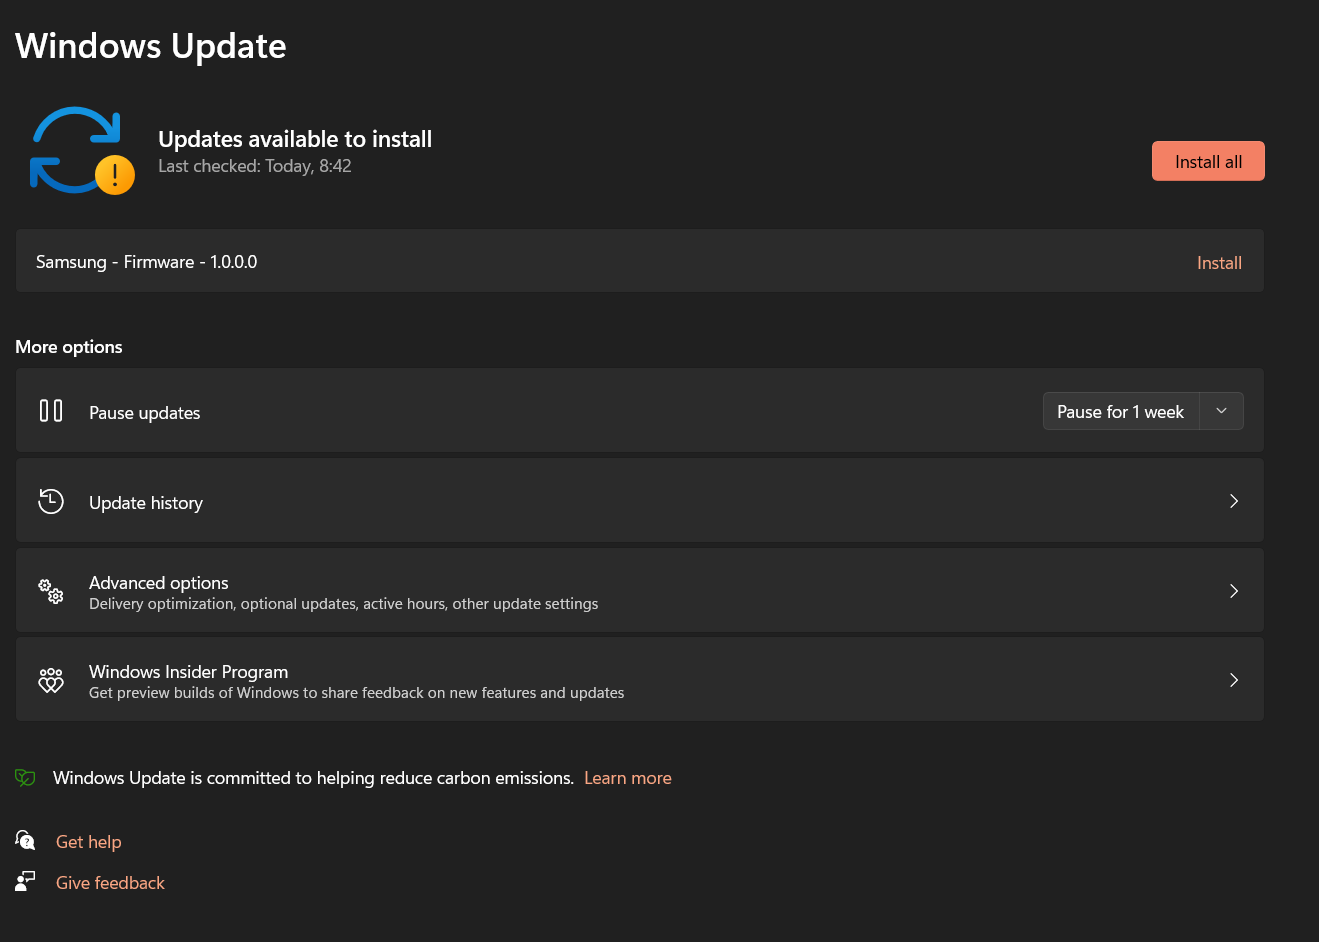Click the Advanced options gears icon
1319x942 pixels.
coord(51,591)
